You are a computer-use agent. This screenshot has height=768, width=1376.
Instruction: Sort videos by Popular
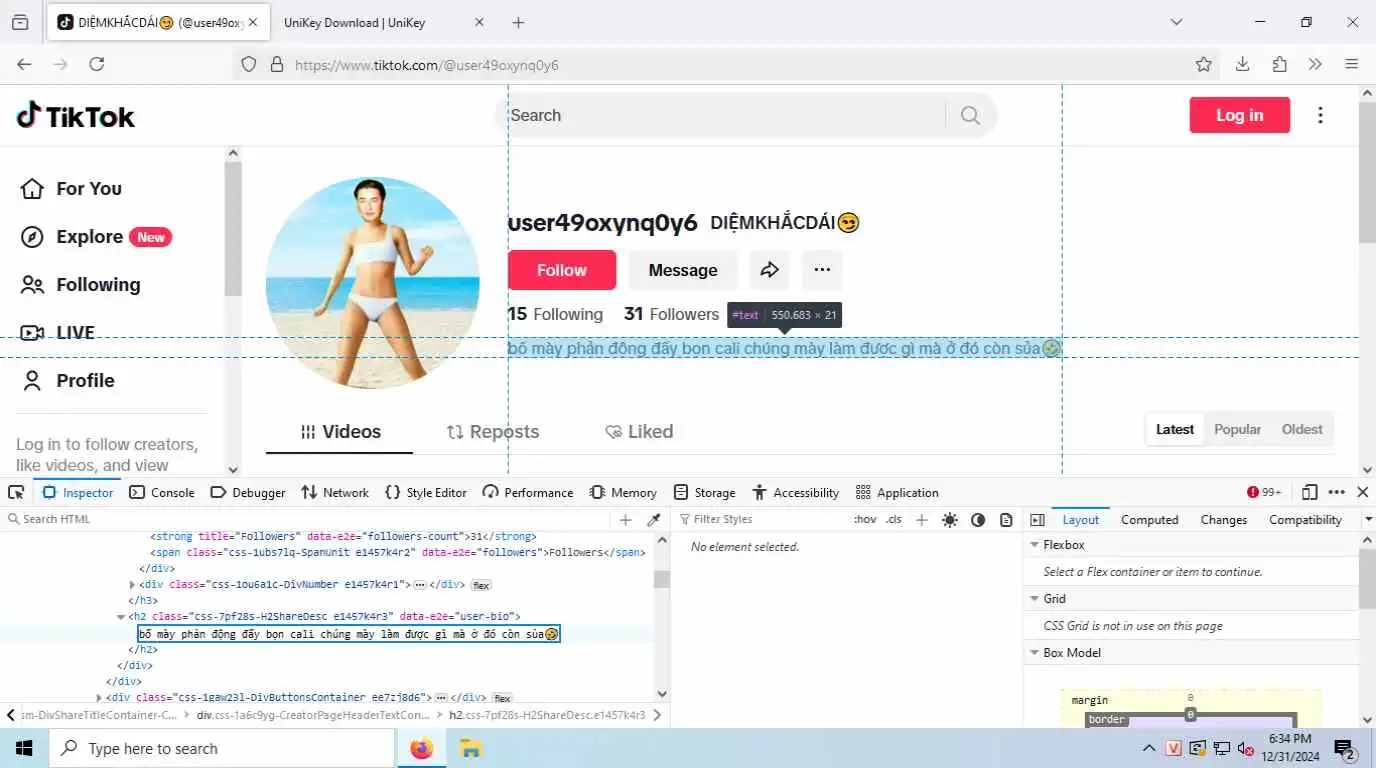point(1237,429)
